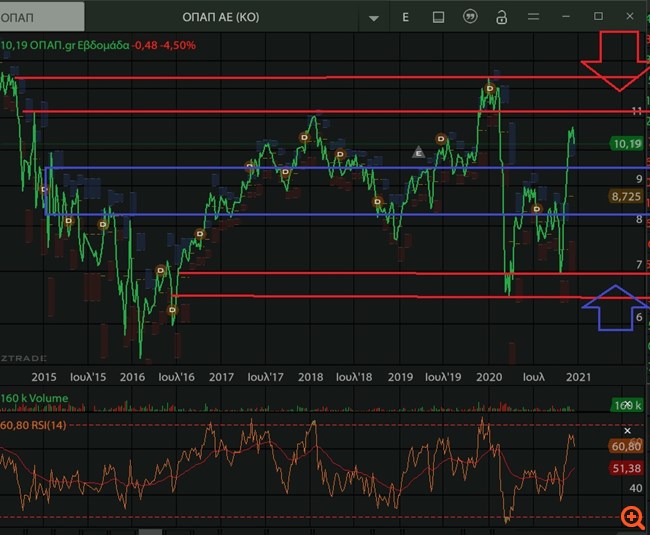The image size is (650, 535).
Task: Click the orange zoom-in magnifier icon
Action: (633, 517)
